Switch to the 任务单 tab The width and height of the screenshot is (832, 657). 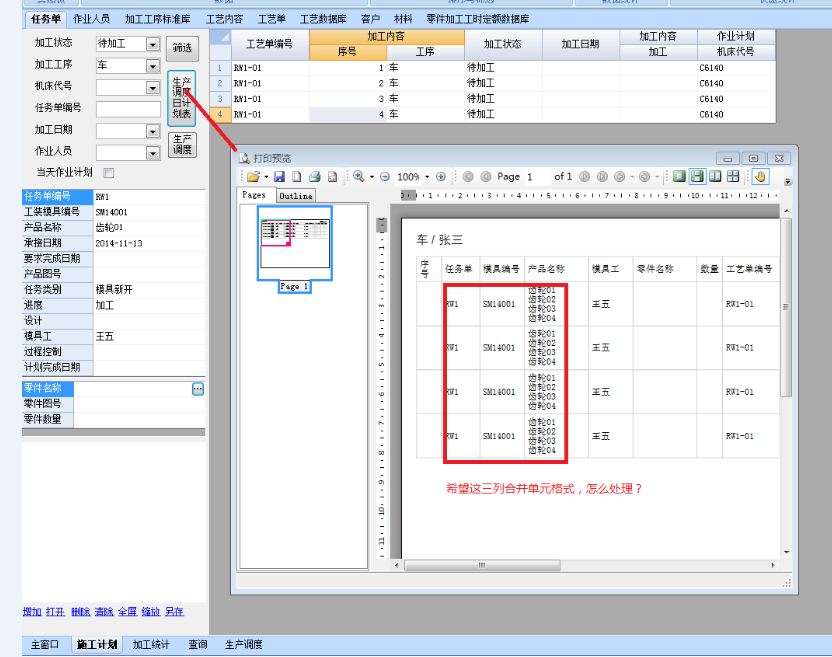point(46,19)
